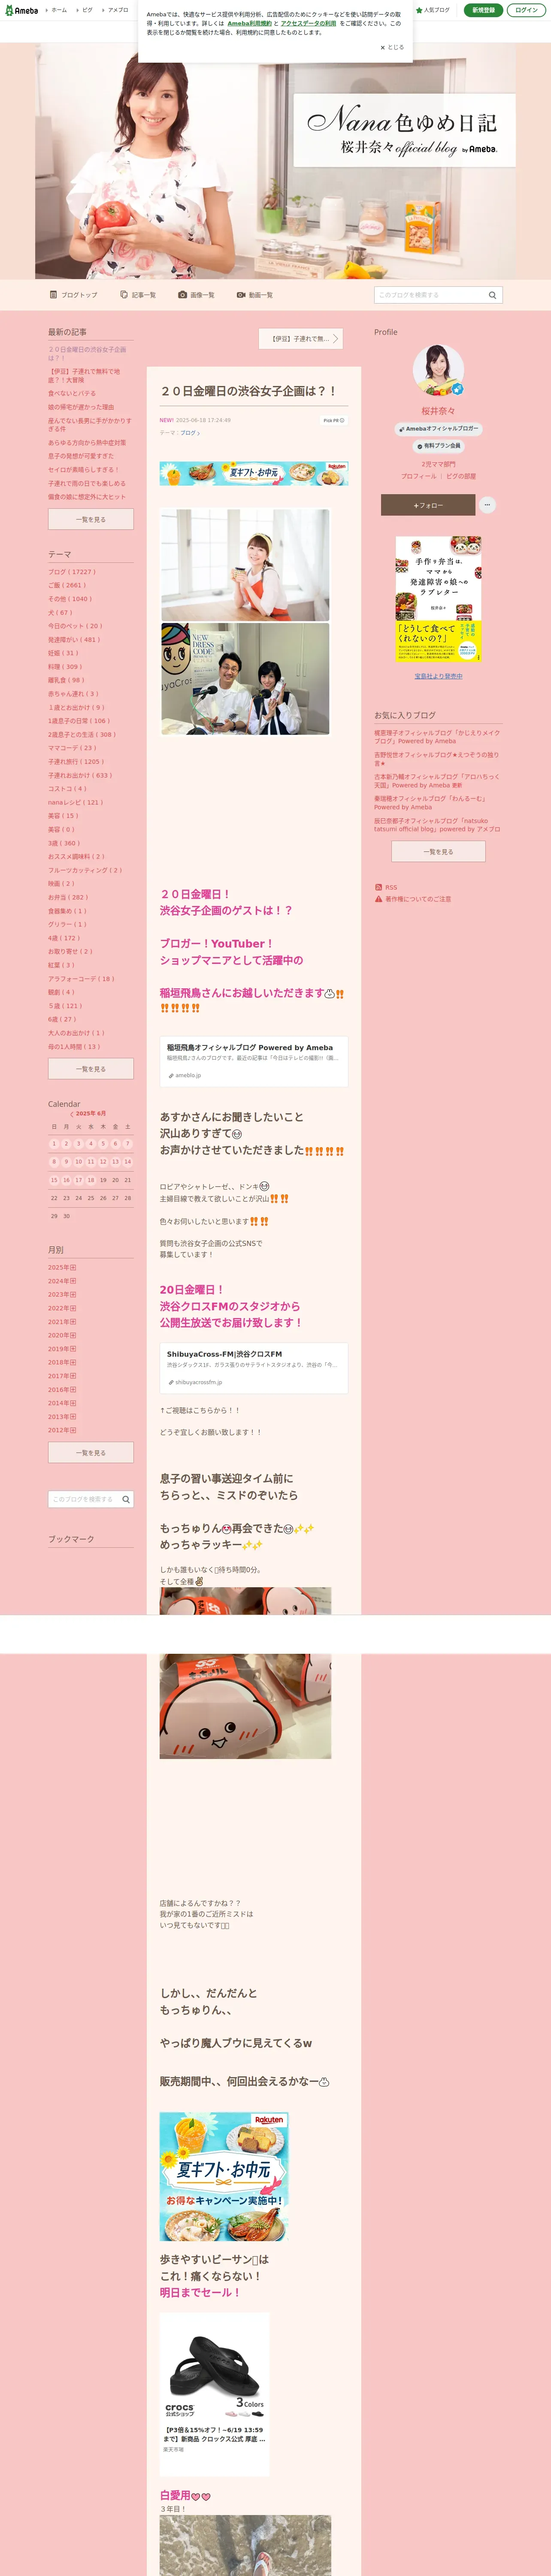This screenshot has width=551, height=2576.
Task: Open the theme ブログ link under title
Action: click(190, 433)
